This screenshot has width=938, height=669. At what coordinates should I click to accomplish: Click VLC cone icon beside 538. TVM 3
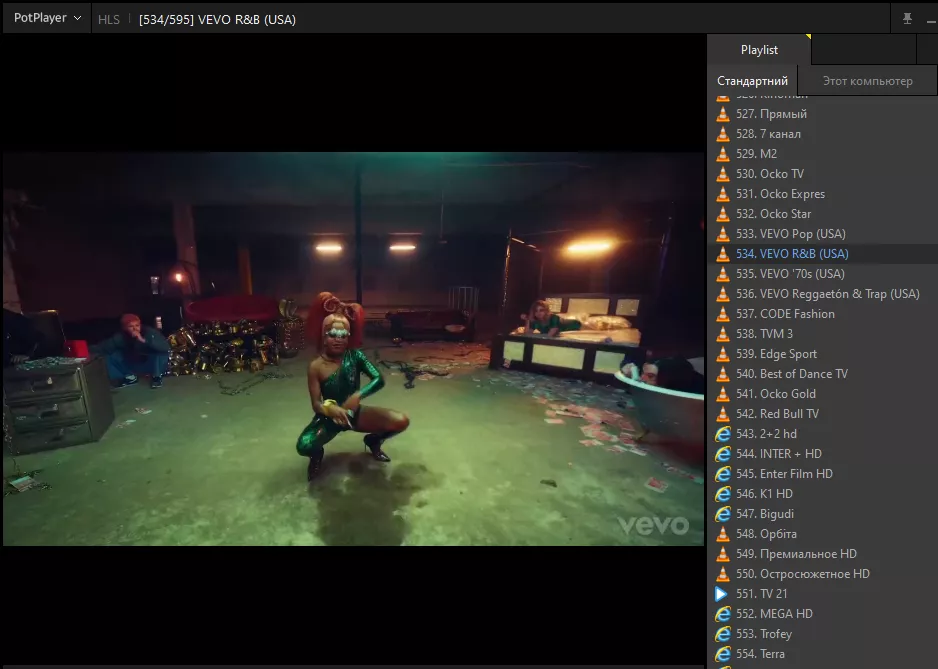click(723, 334)
